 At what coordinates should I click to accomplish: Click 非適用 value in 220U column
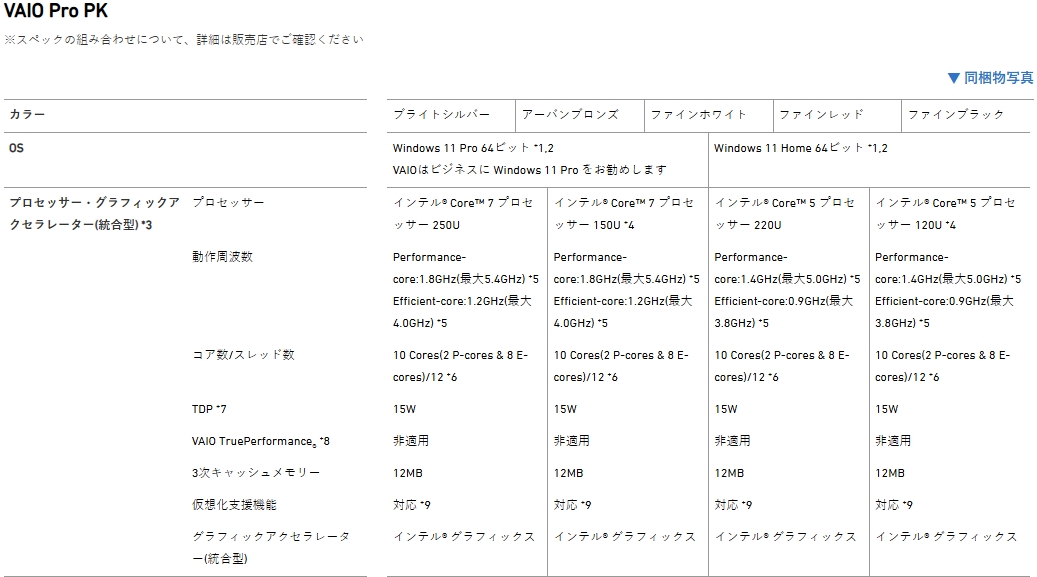pyautogui.click(x=732, y=441)
